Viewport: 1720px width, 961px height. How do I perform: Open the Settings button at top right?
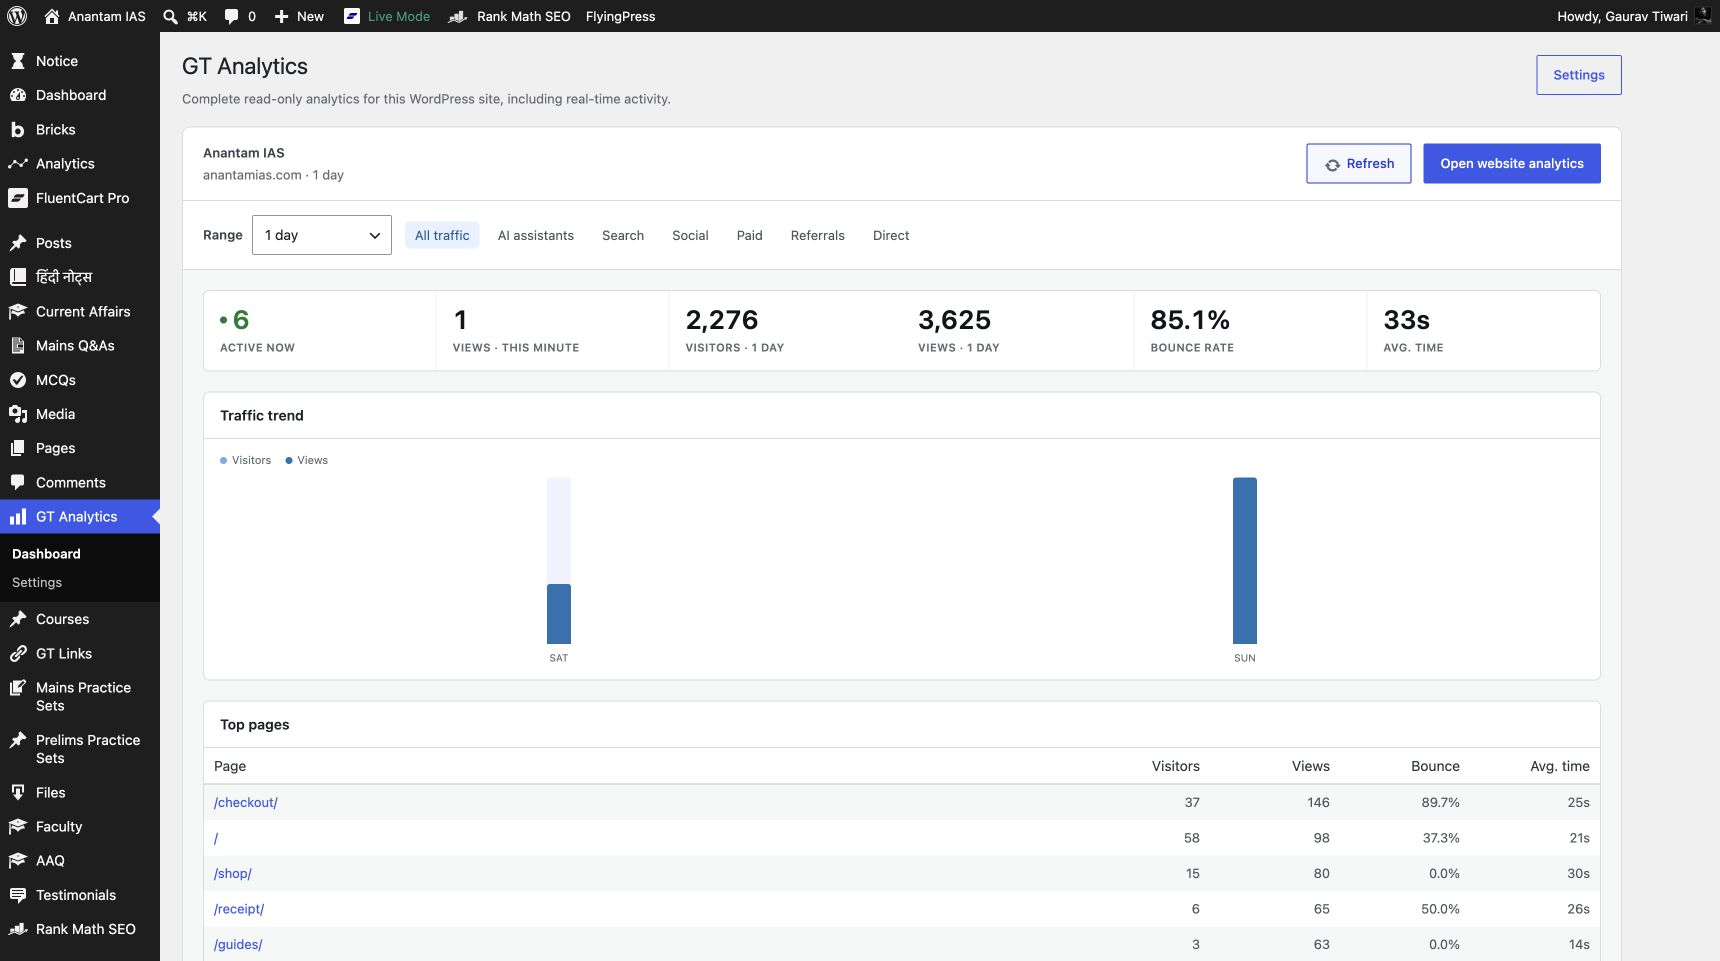[1579, 75]
